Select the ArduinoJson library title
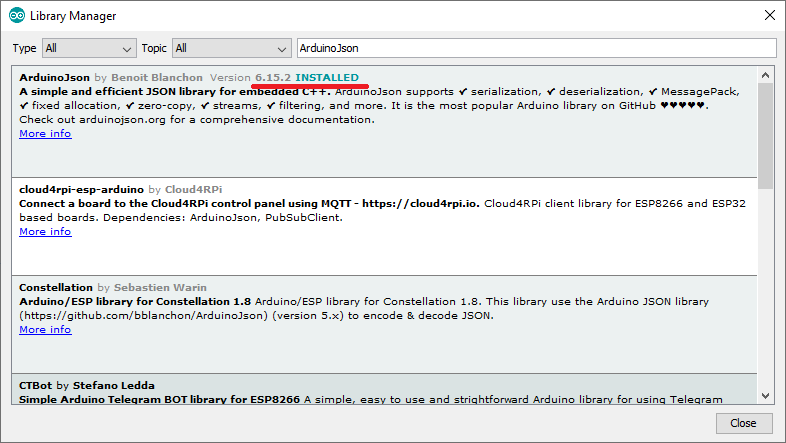Viewport: 786px width, 443px height. point(55,77)
